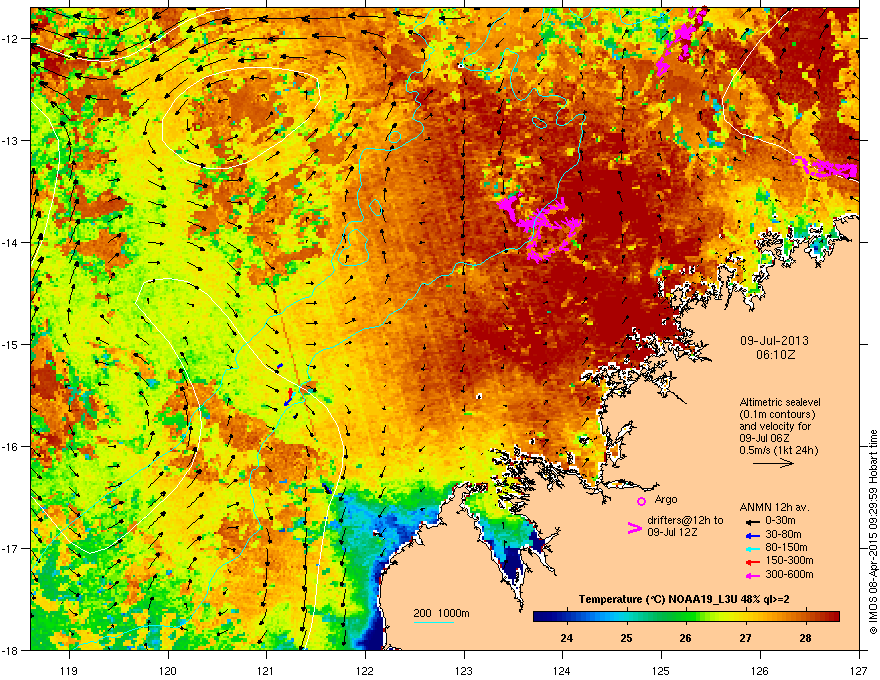Viewport: 880px width, 680px height.
Task: Click the '06:10Z' time label
Action: 775,355
